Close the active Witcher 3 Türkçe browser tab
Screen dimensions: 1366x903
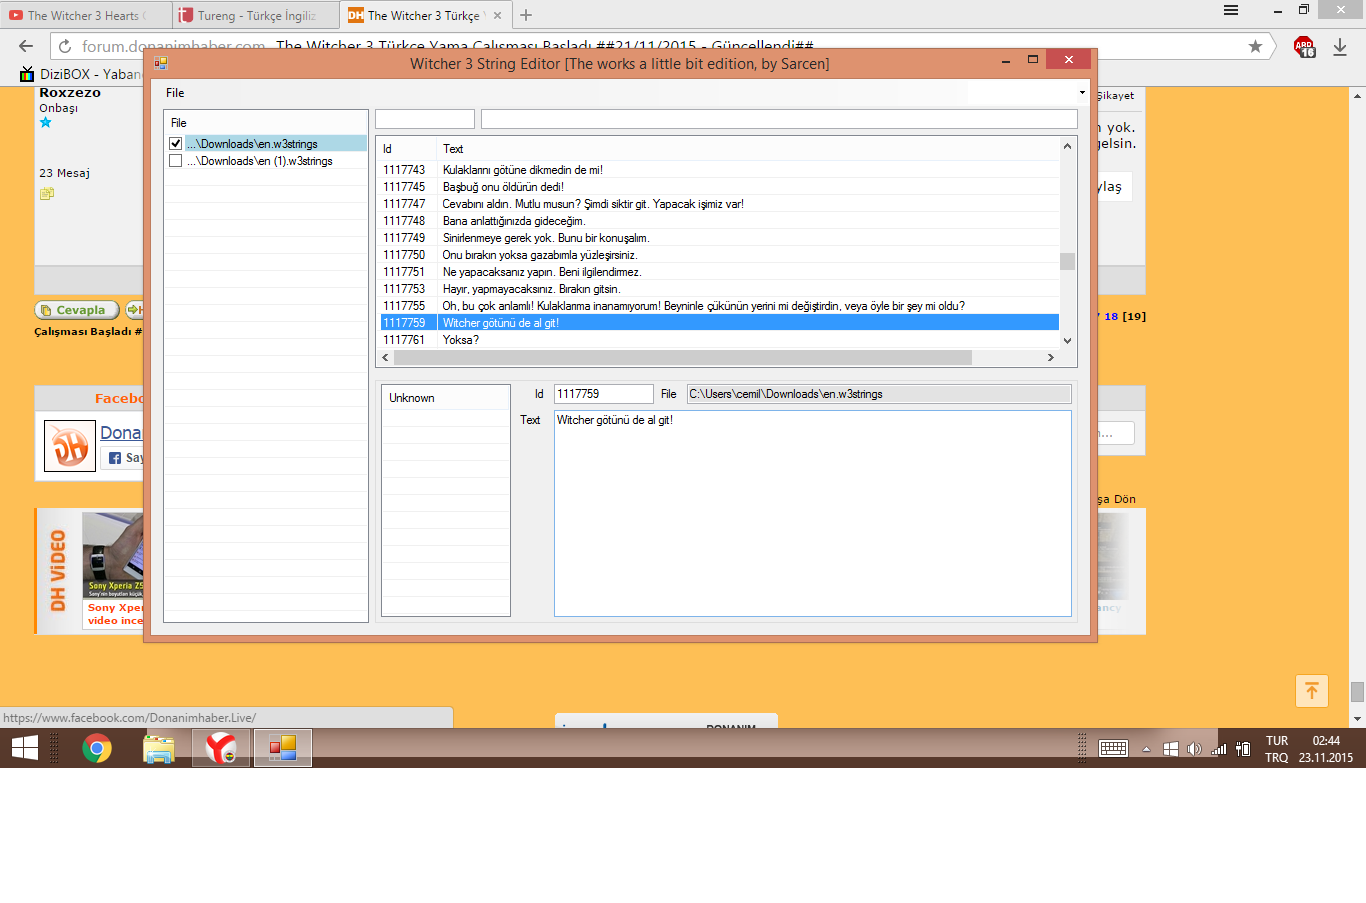(498, 15)
